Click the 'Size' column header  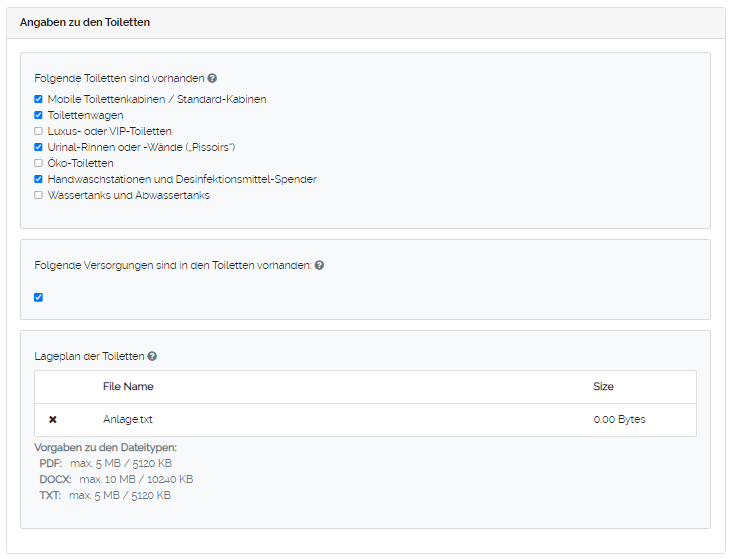(x=603, y=386)
